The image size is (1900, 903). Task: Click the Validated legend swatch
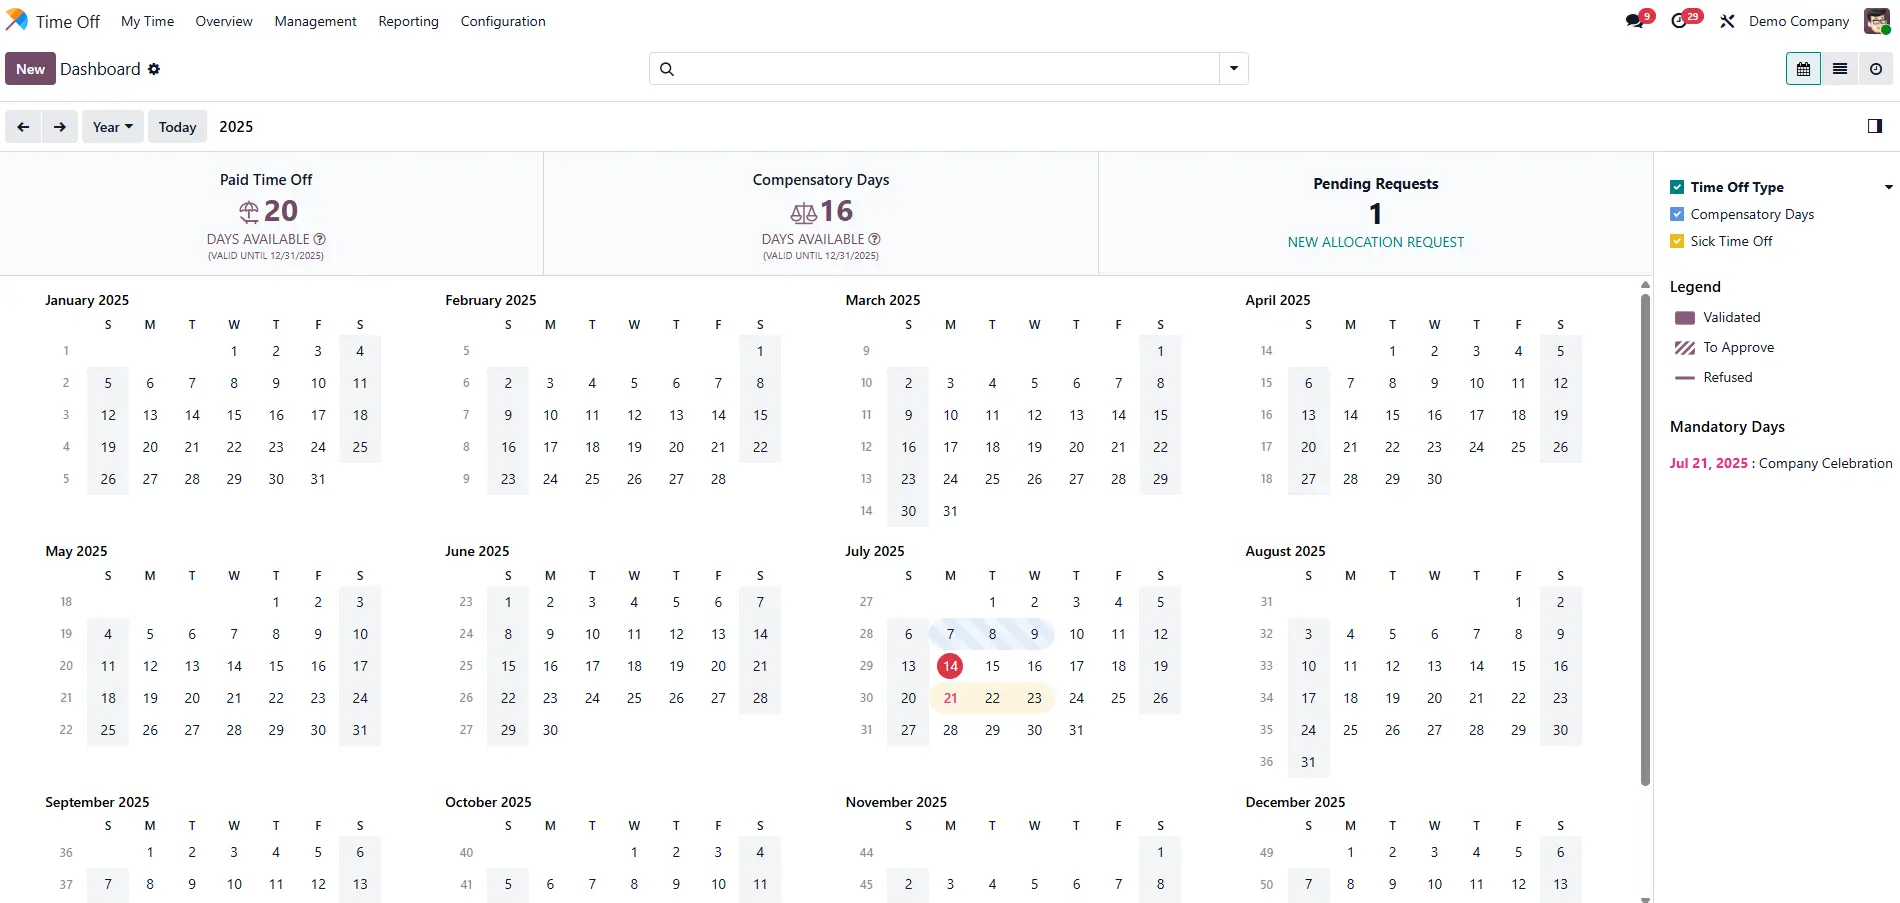pos(1685,318)
